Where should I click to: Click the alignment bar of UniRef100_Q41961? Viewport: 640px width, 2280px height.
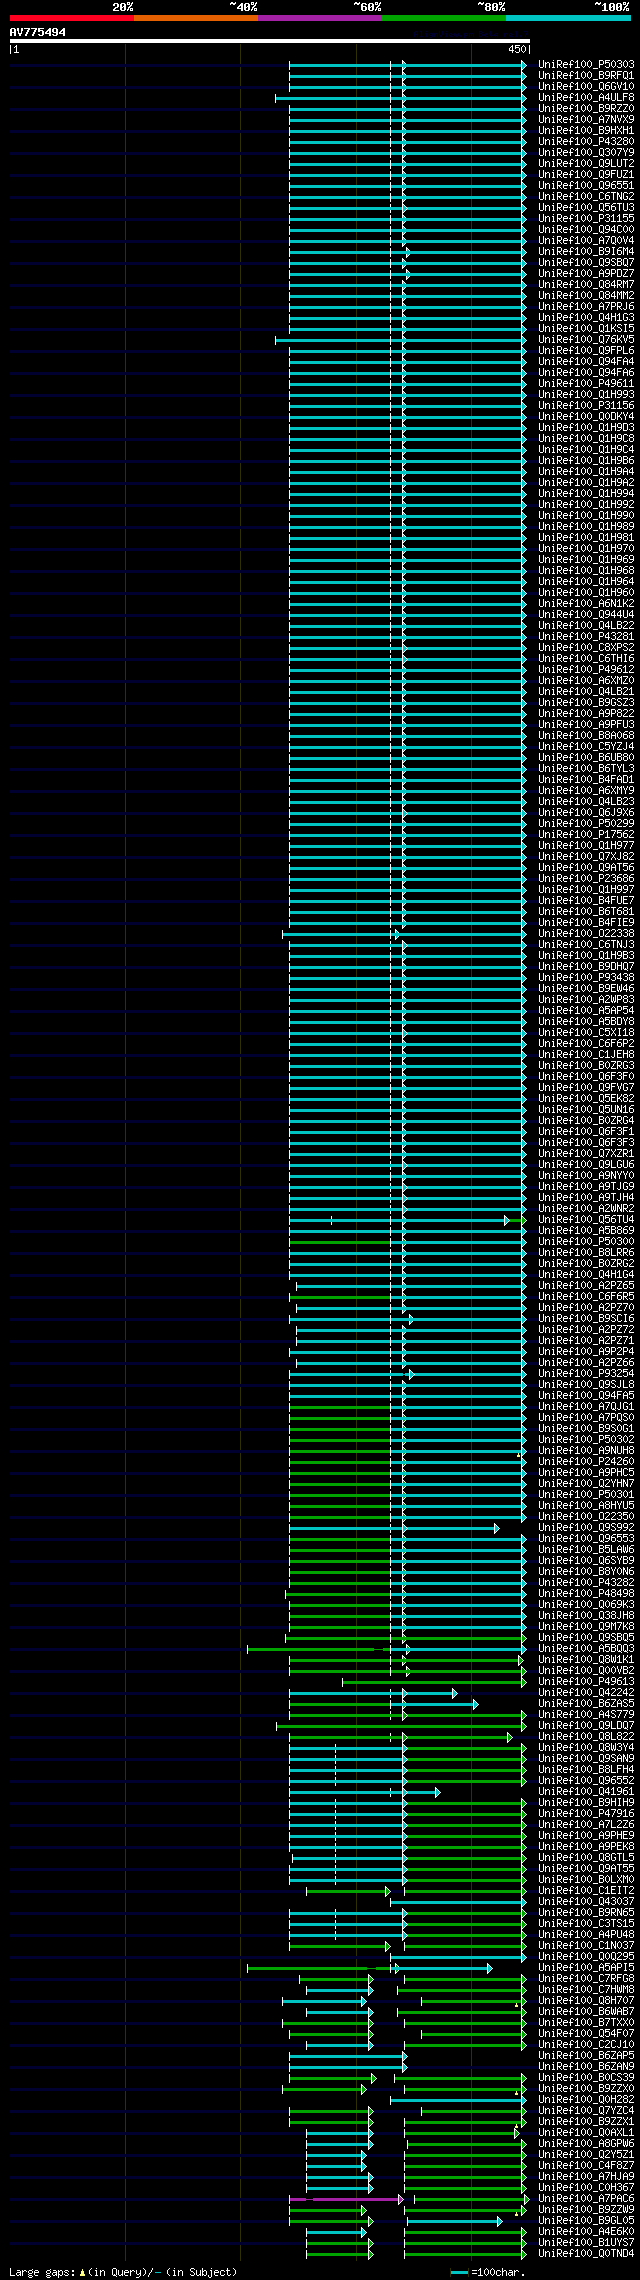365,1791
